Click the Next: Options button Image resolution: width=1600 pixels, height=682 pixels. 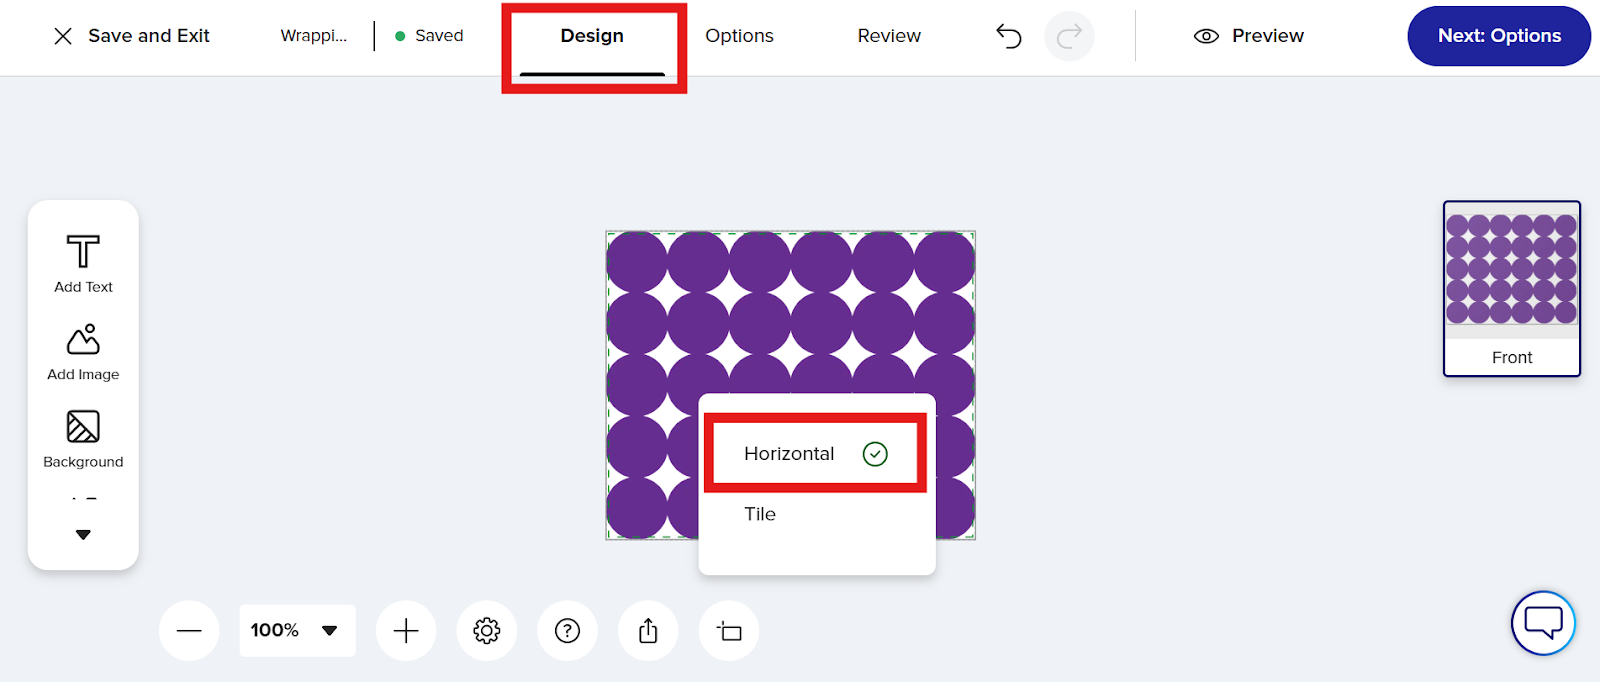point(1498,36)
